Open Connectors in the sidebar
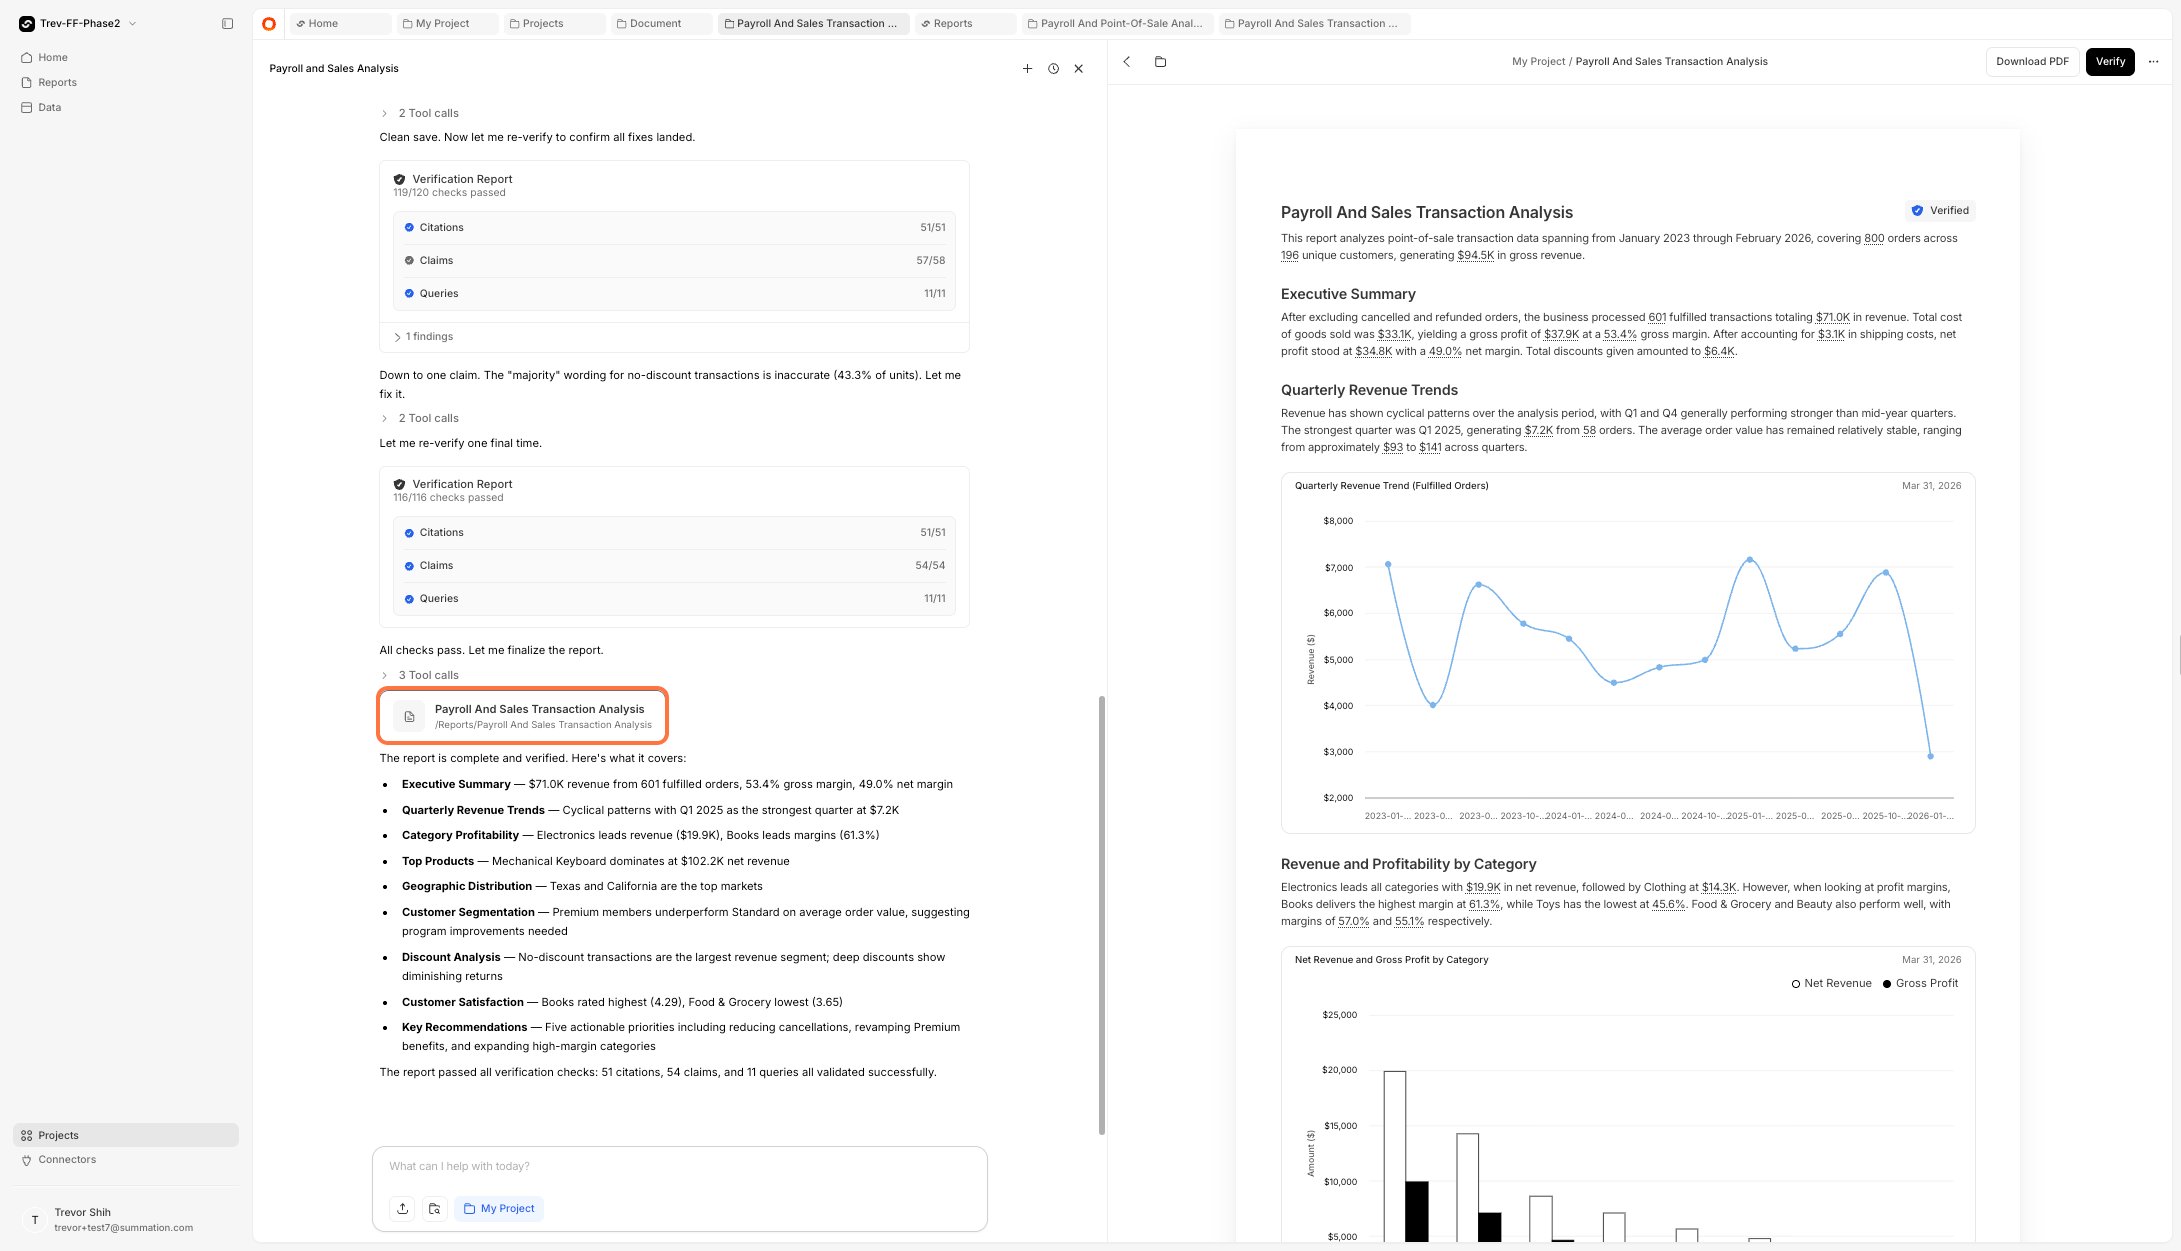The height and width of the screenshot is (1251, 2181). [67, 1159]
